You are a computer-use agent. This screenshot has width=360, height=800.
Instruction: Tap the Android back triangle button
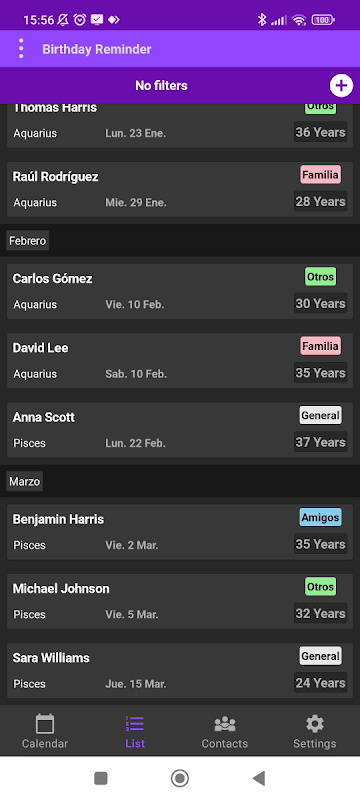pyautogui.click(x=259, y=778)
